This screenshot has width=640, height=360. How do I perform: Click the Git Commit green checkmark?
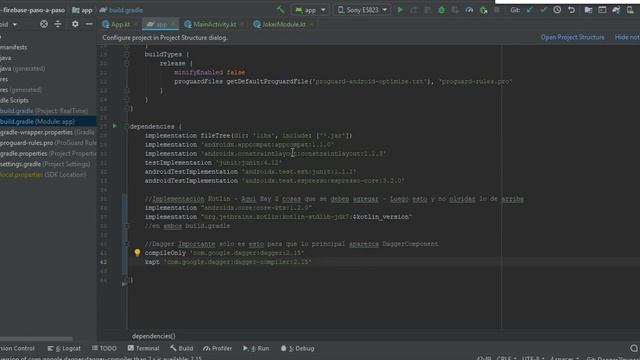click(543, 10)
